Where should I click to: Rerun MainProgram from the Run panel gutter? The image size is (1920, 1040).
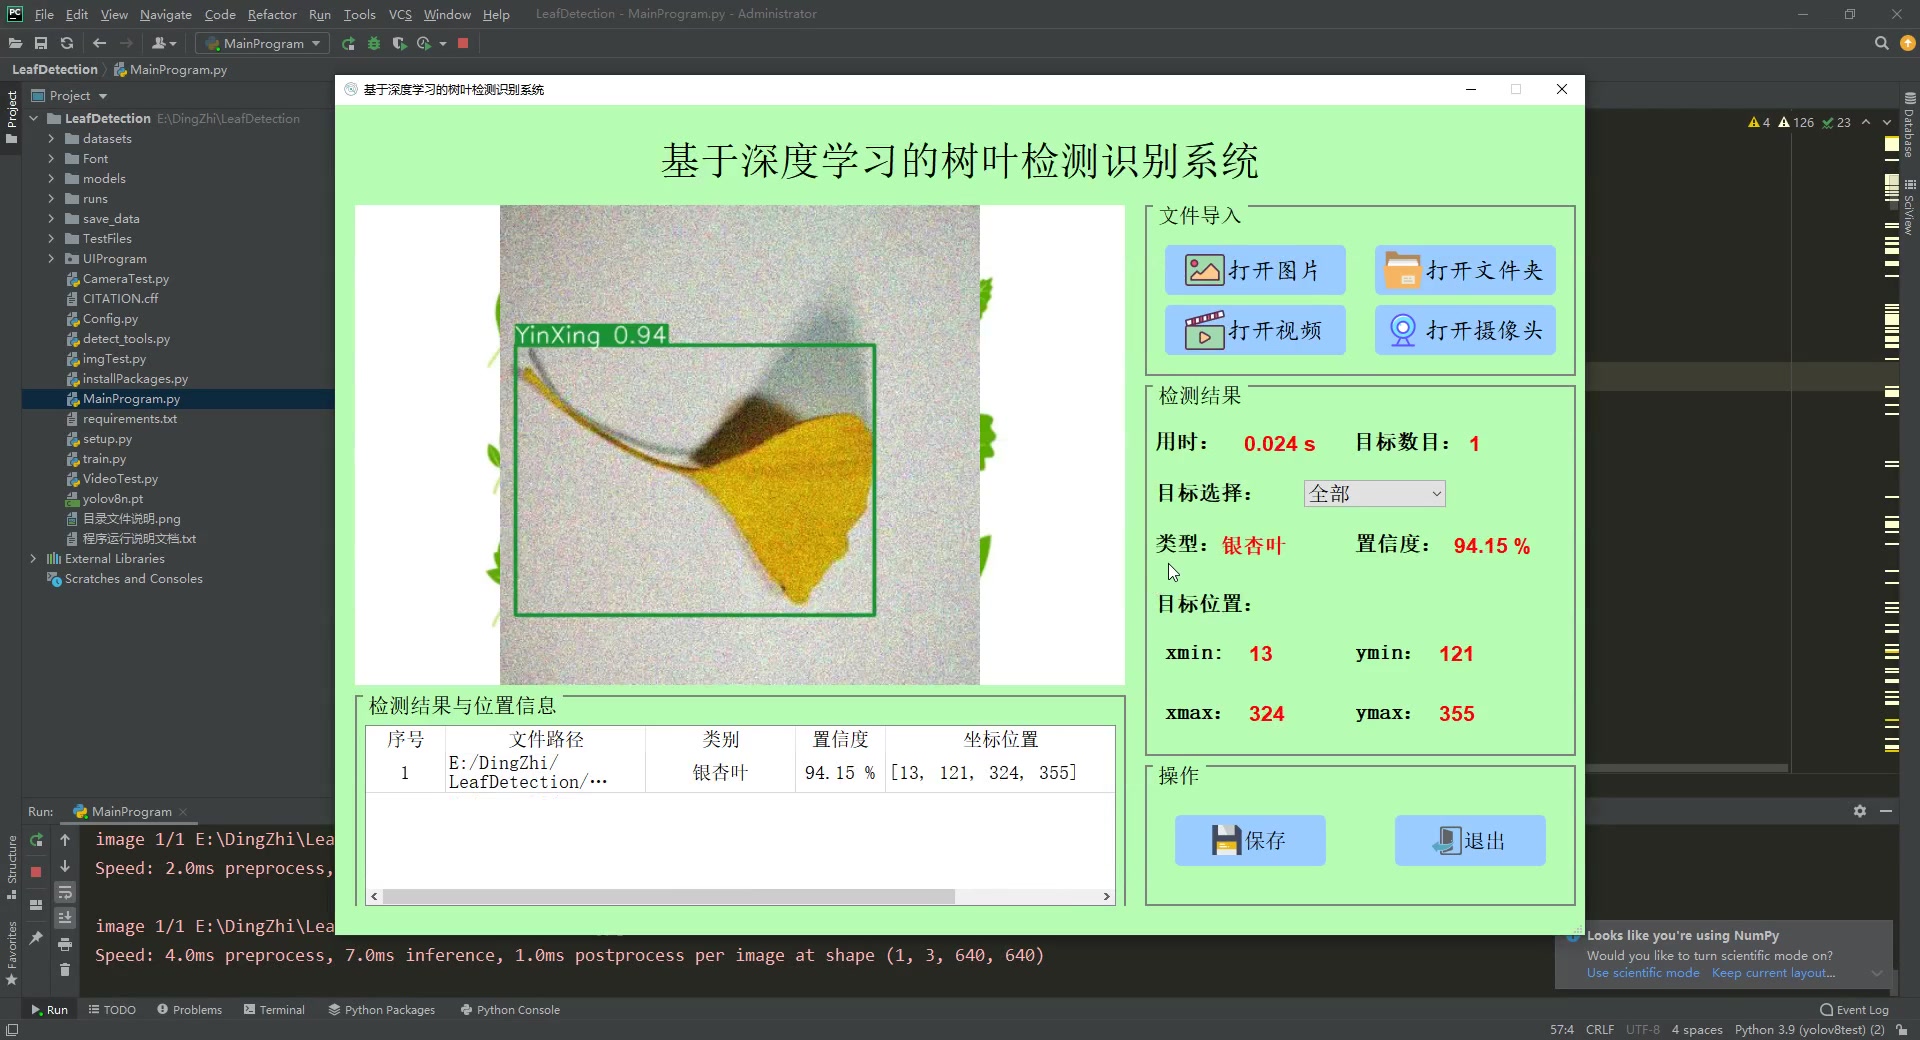tap(36, 841)
